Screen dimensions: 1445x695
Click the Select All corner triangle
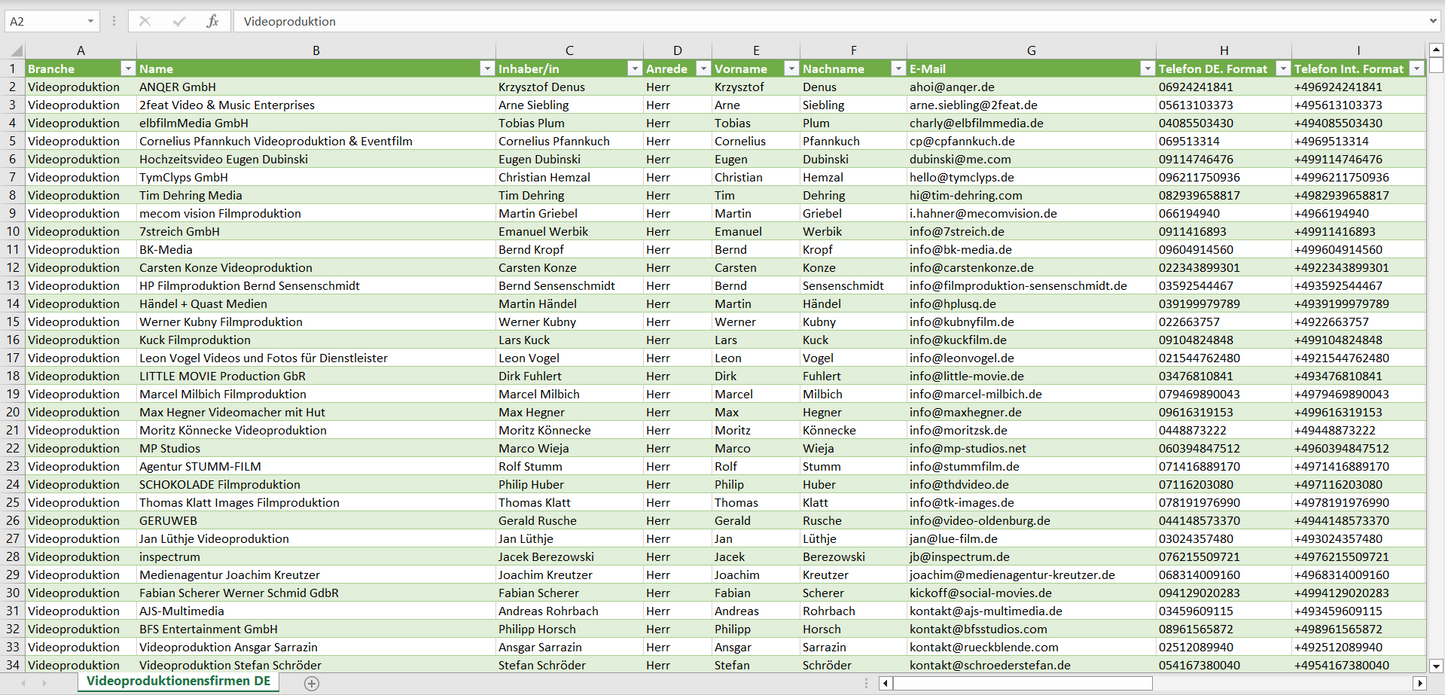pyautogui.click(x=15, y=50)
